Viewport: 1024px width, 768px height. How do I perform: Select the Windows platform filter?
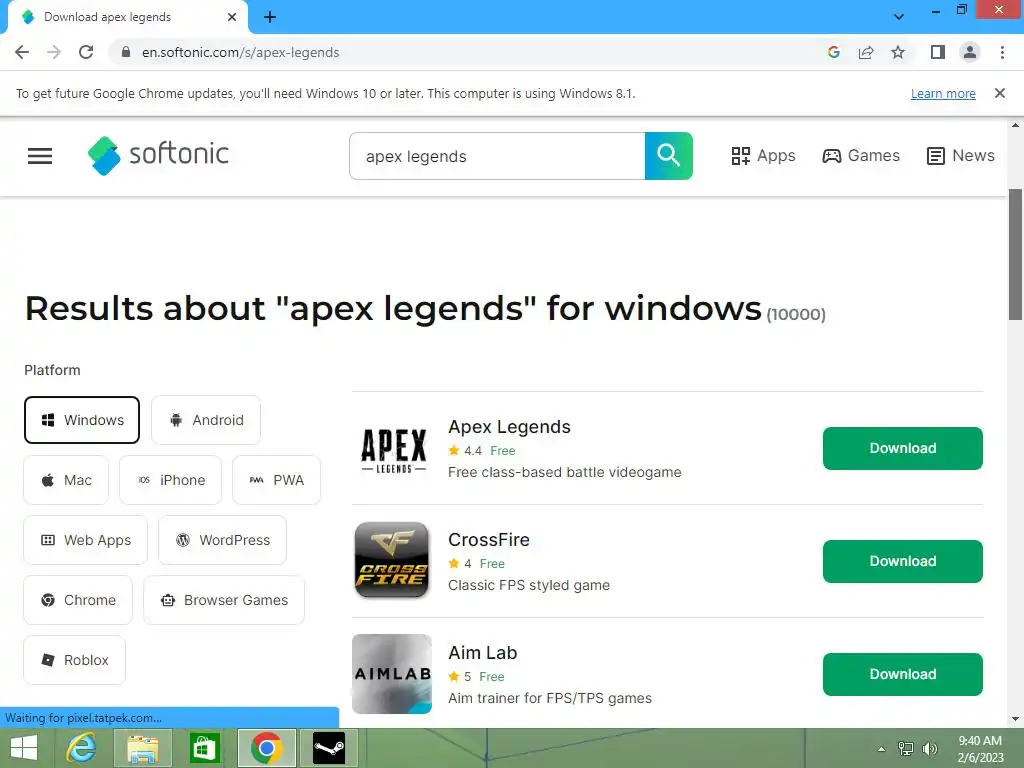pos(82,420)
